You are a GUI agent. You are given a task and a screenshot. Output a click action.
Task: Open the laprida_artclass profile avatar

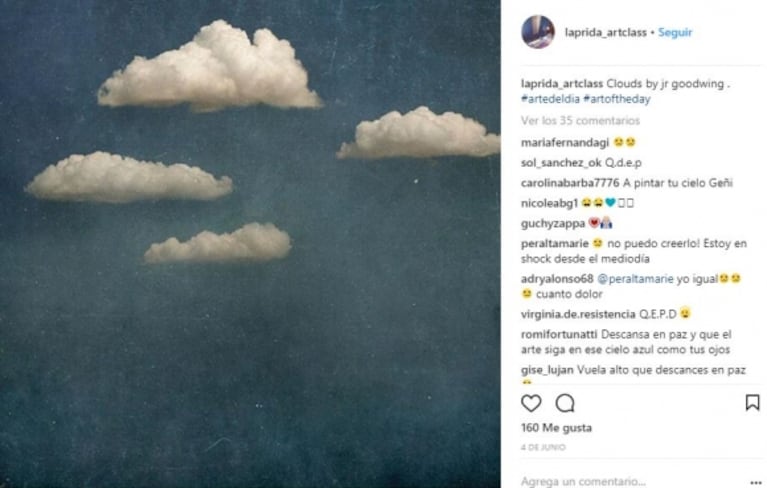[x=538, y=32]
